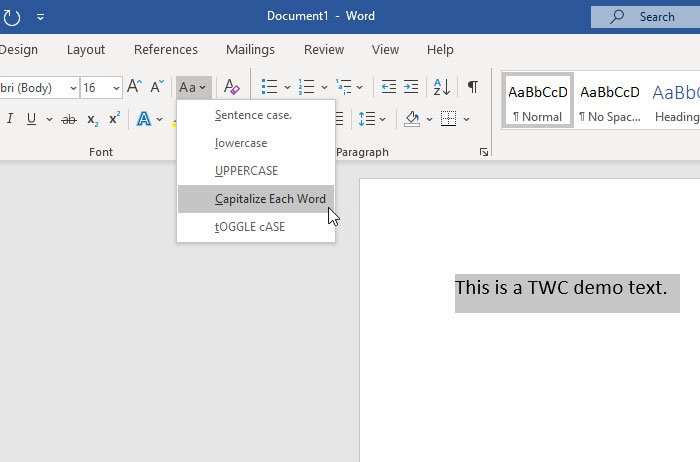The height and width of the screenshot is (462, 700).
Task: Click the Decrease Font Size icon
Action: click(157, 86)
